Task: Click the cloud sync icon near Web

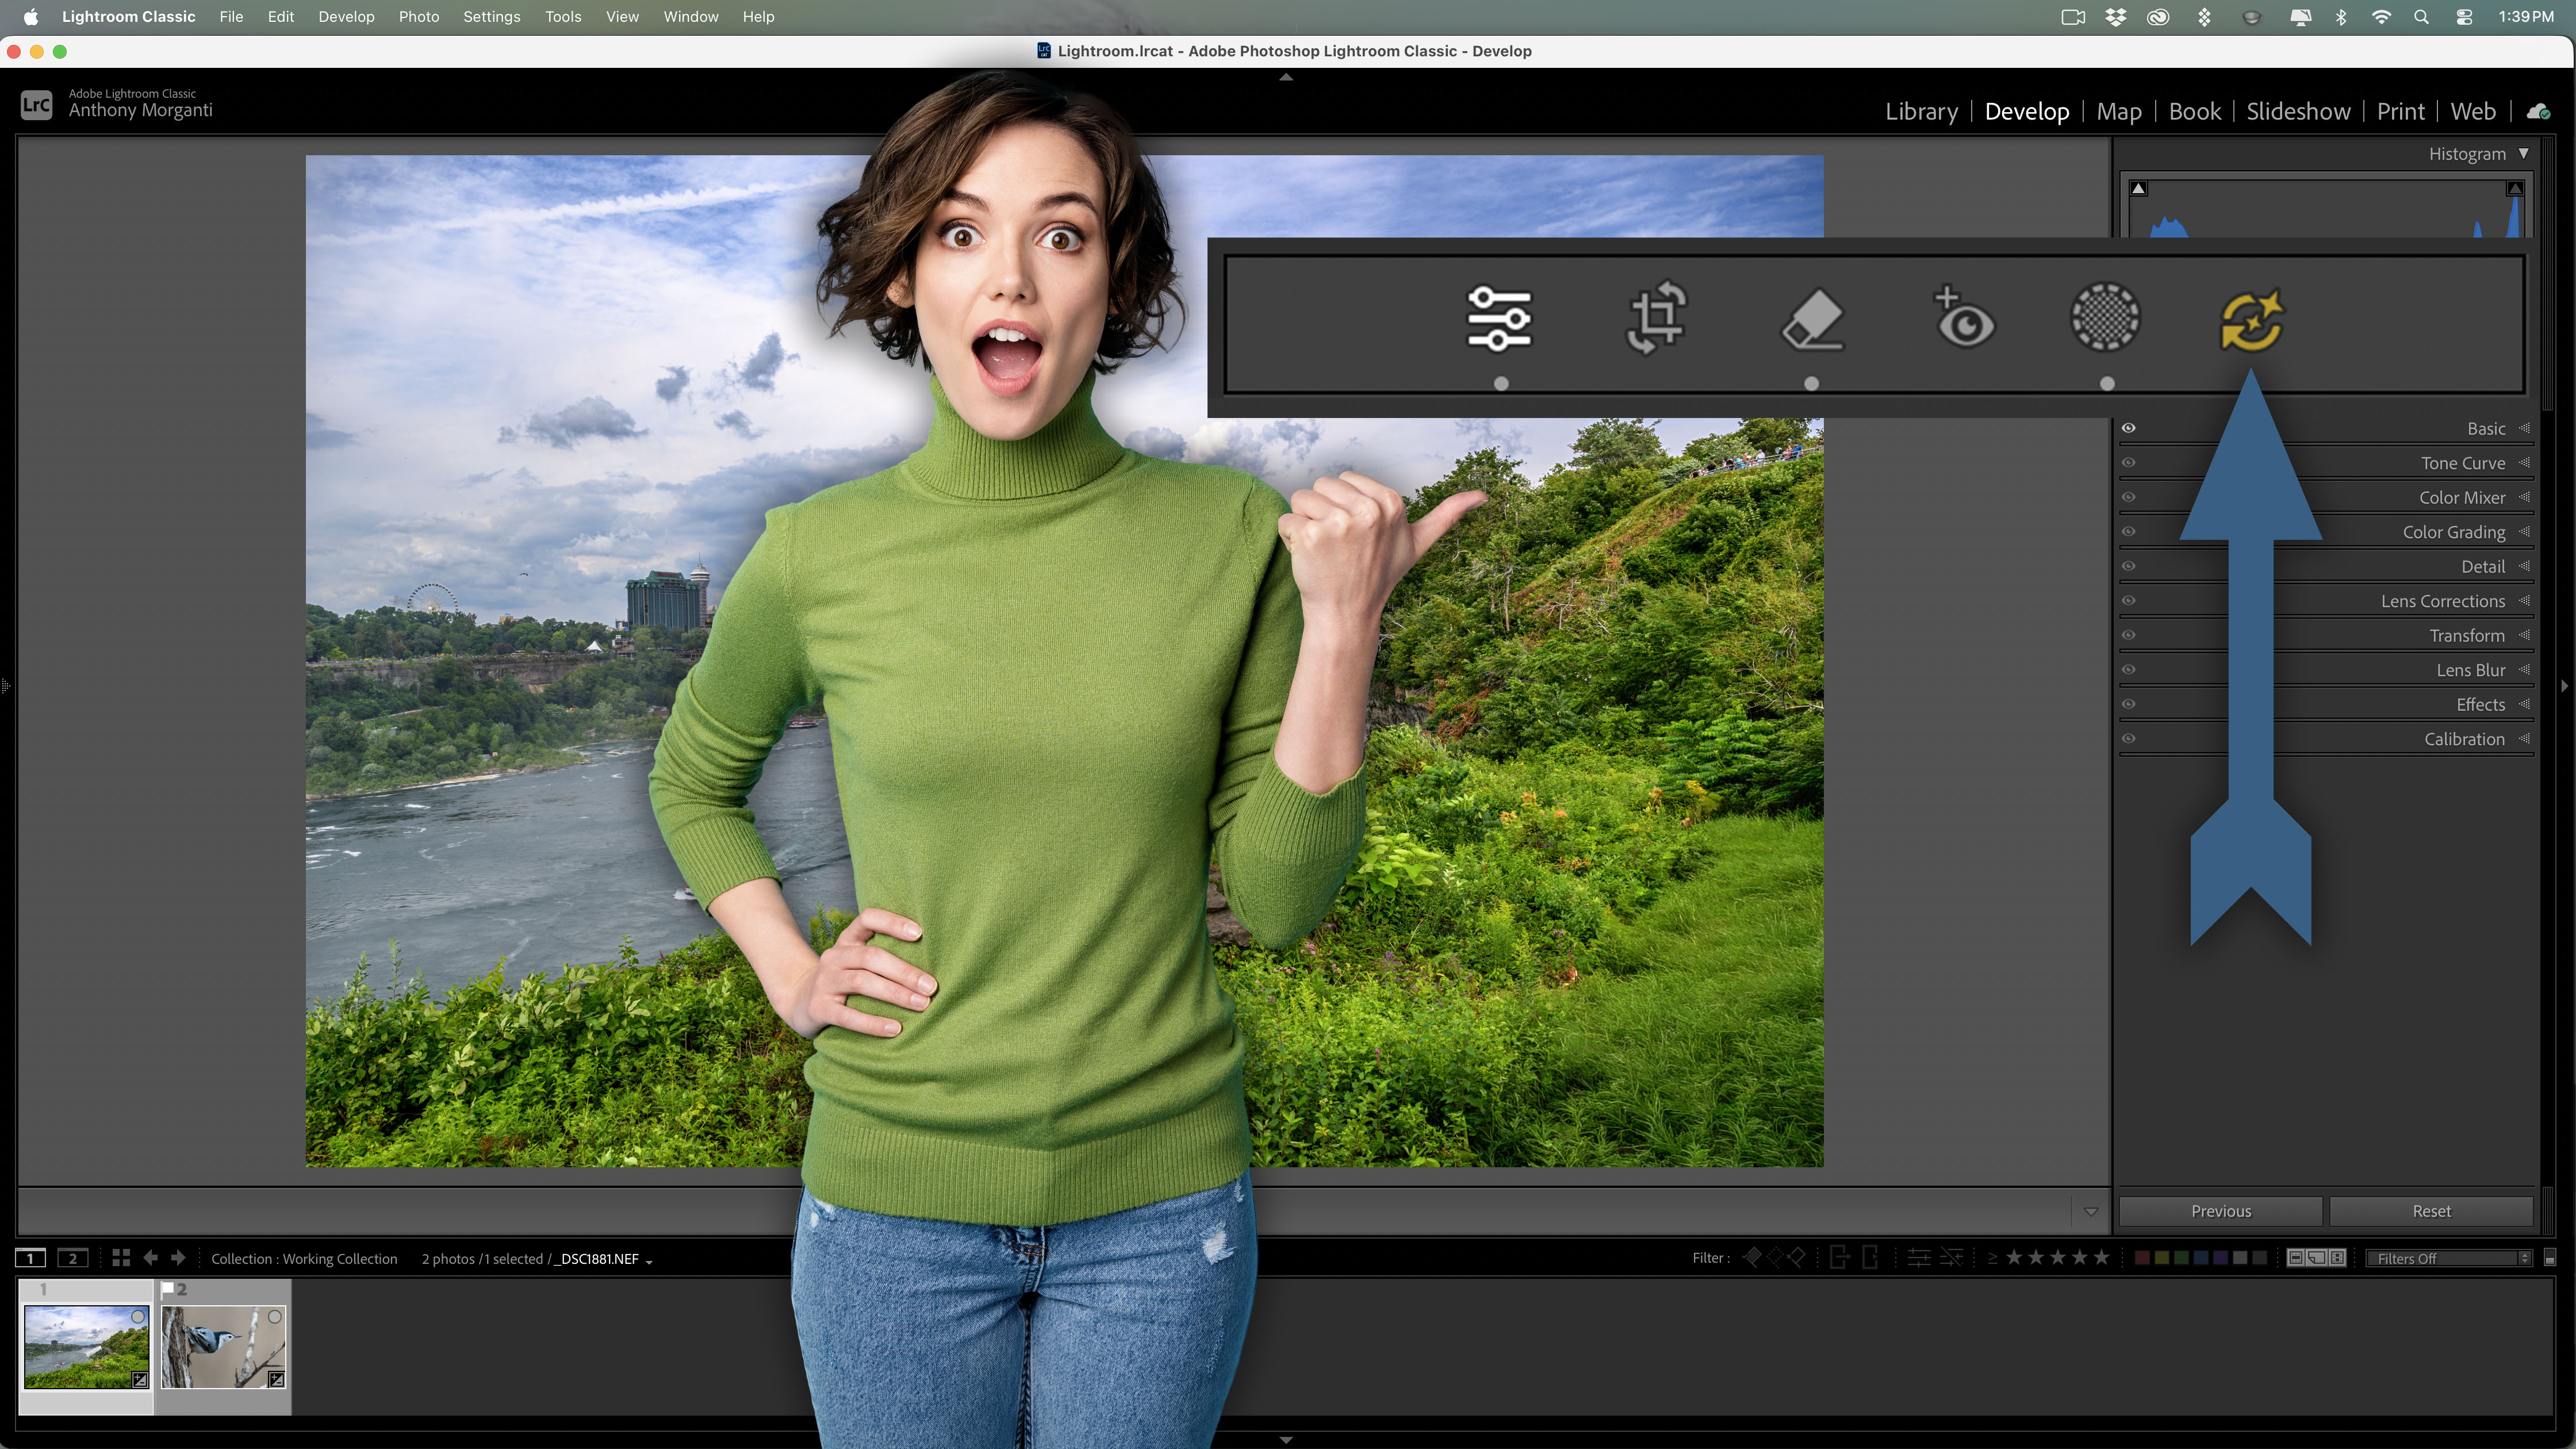Action: click(x=2537, y=111)
